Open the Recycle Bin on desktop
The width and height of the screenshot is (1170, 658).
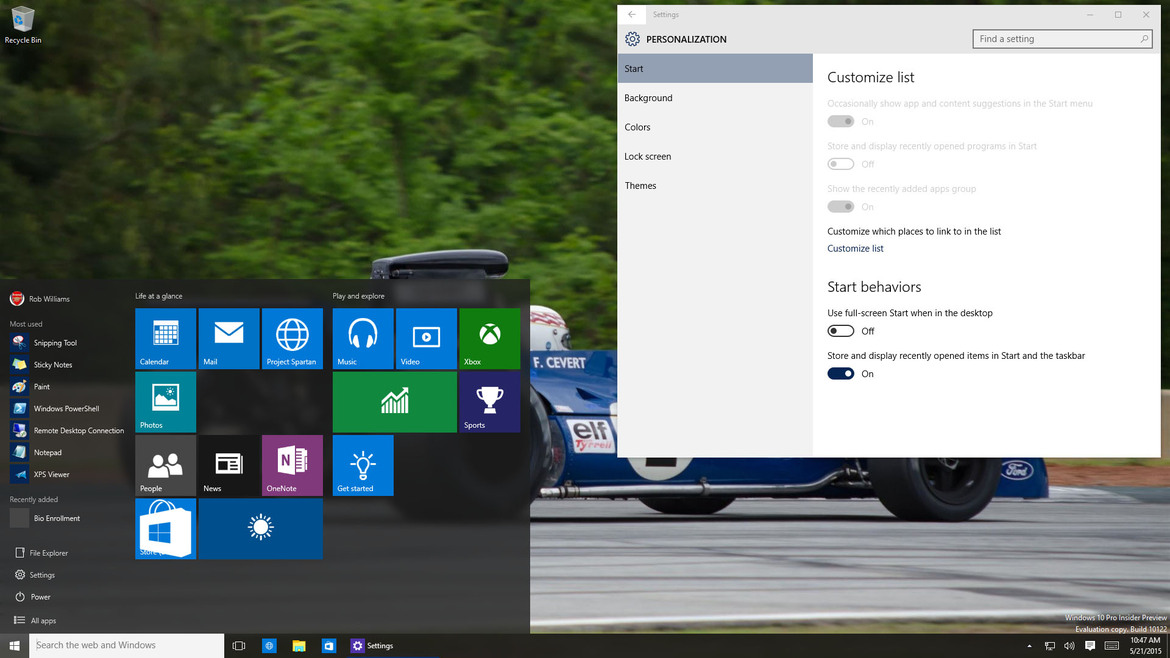[x=22, y=25]
